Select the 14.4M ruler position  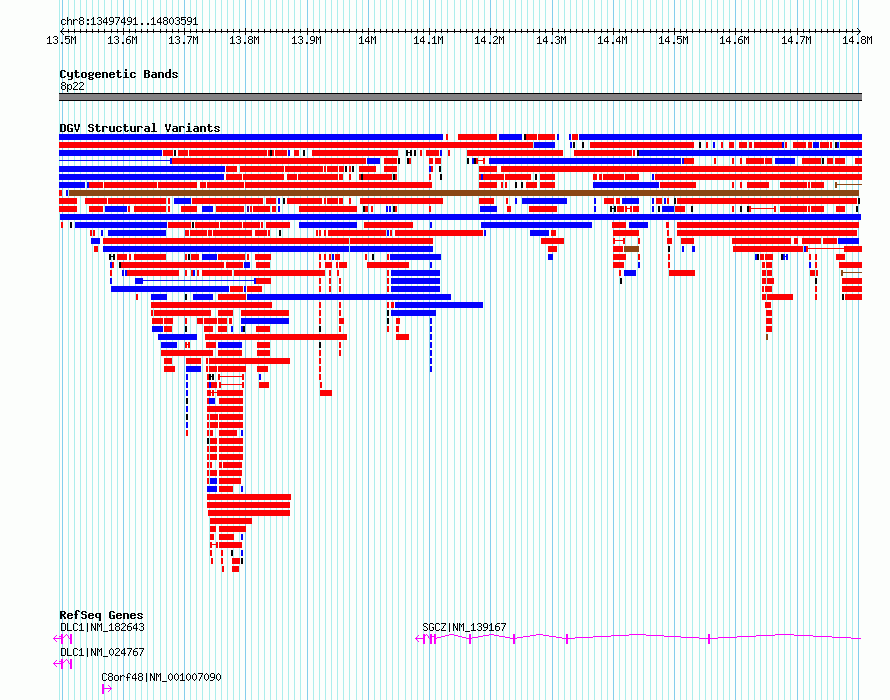coord(612,40)
